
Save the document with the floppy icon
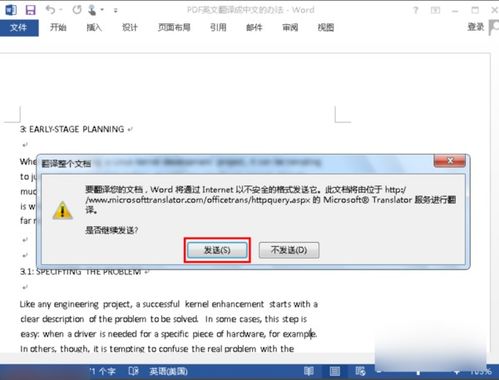click(30, 10)
